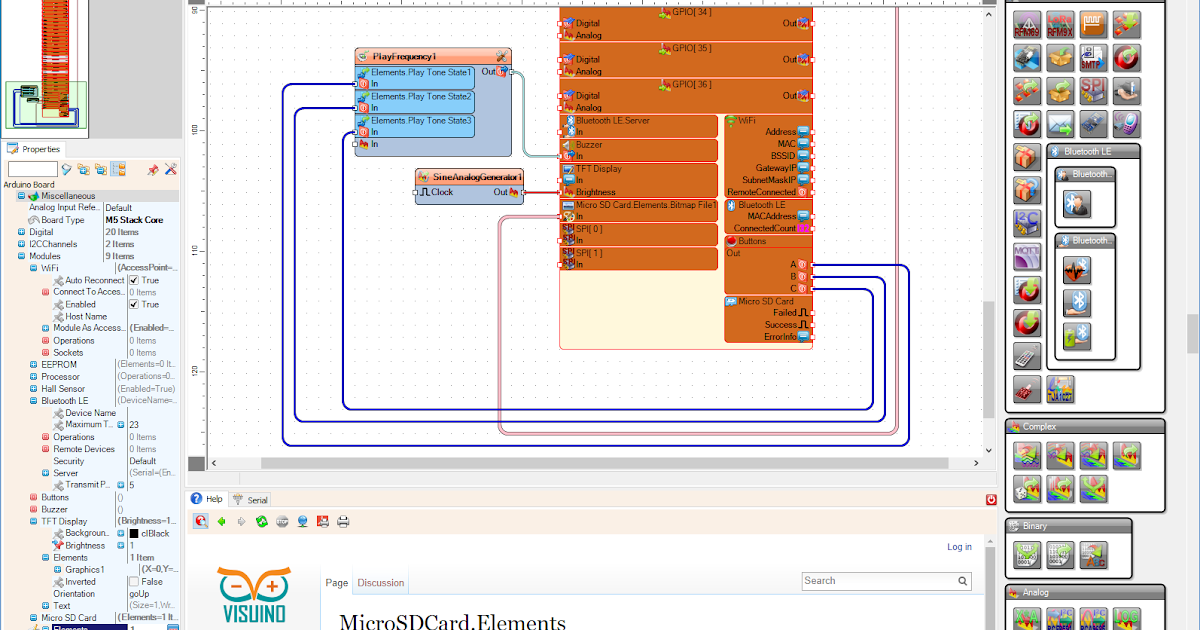Click the back navigation arrow in Help toolbar
This screenshot has height=630, width=1200.
tap(221, 521)
